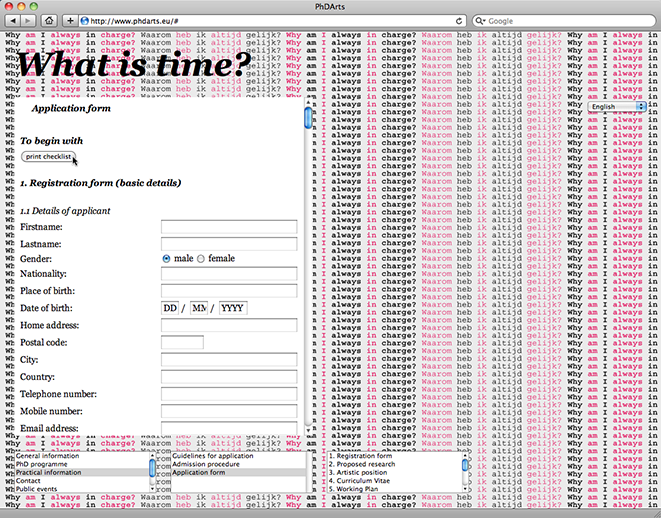Choose Admission procedure from the submenu
The width and height of the screenshot is (661, 518).
point(205,464)
